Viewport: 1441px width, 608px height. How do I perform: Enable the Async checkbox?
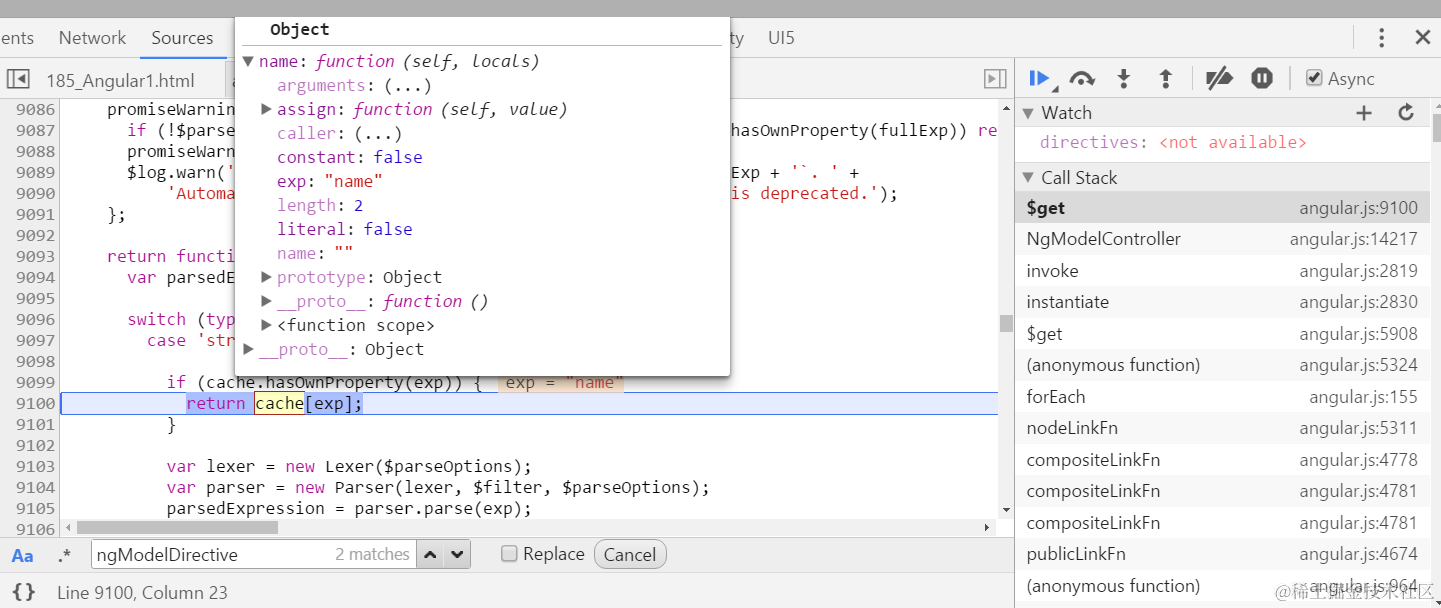tap(1314, 78)
